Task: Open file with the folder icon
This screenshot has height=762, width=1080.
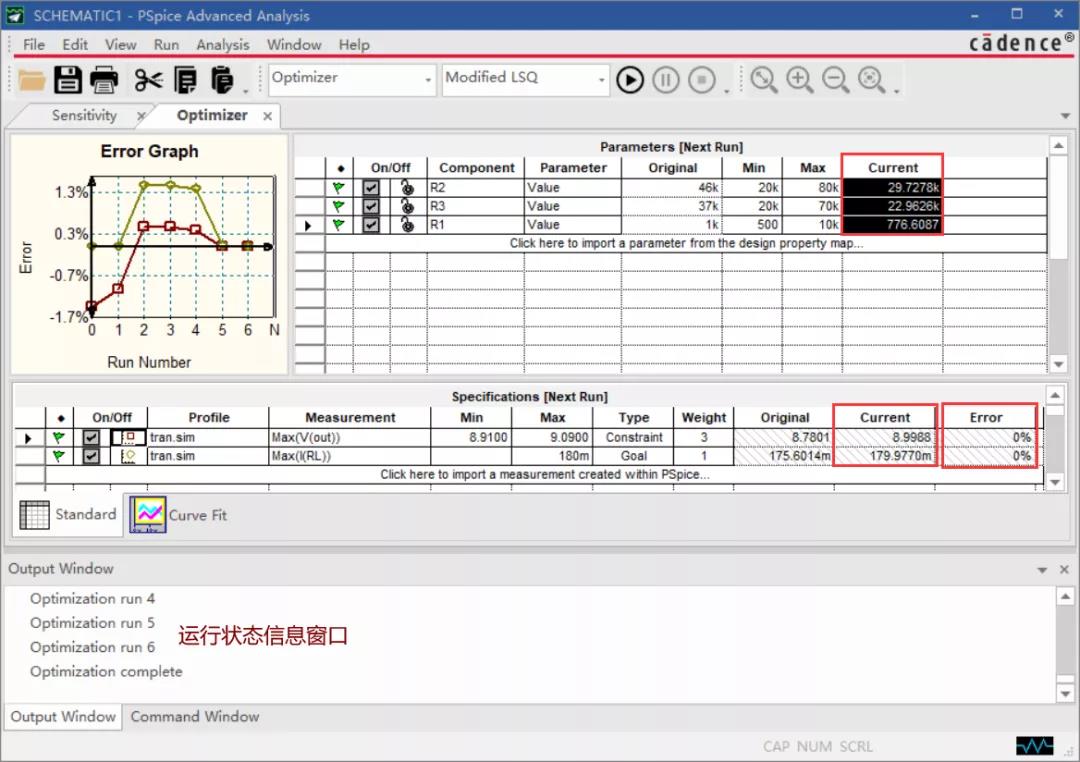Action: [x=31, y=81]
